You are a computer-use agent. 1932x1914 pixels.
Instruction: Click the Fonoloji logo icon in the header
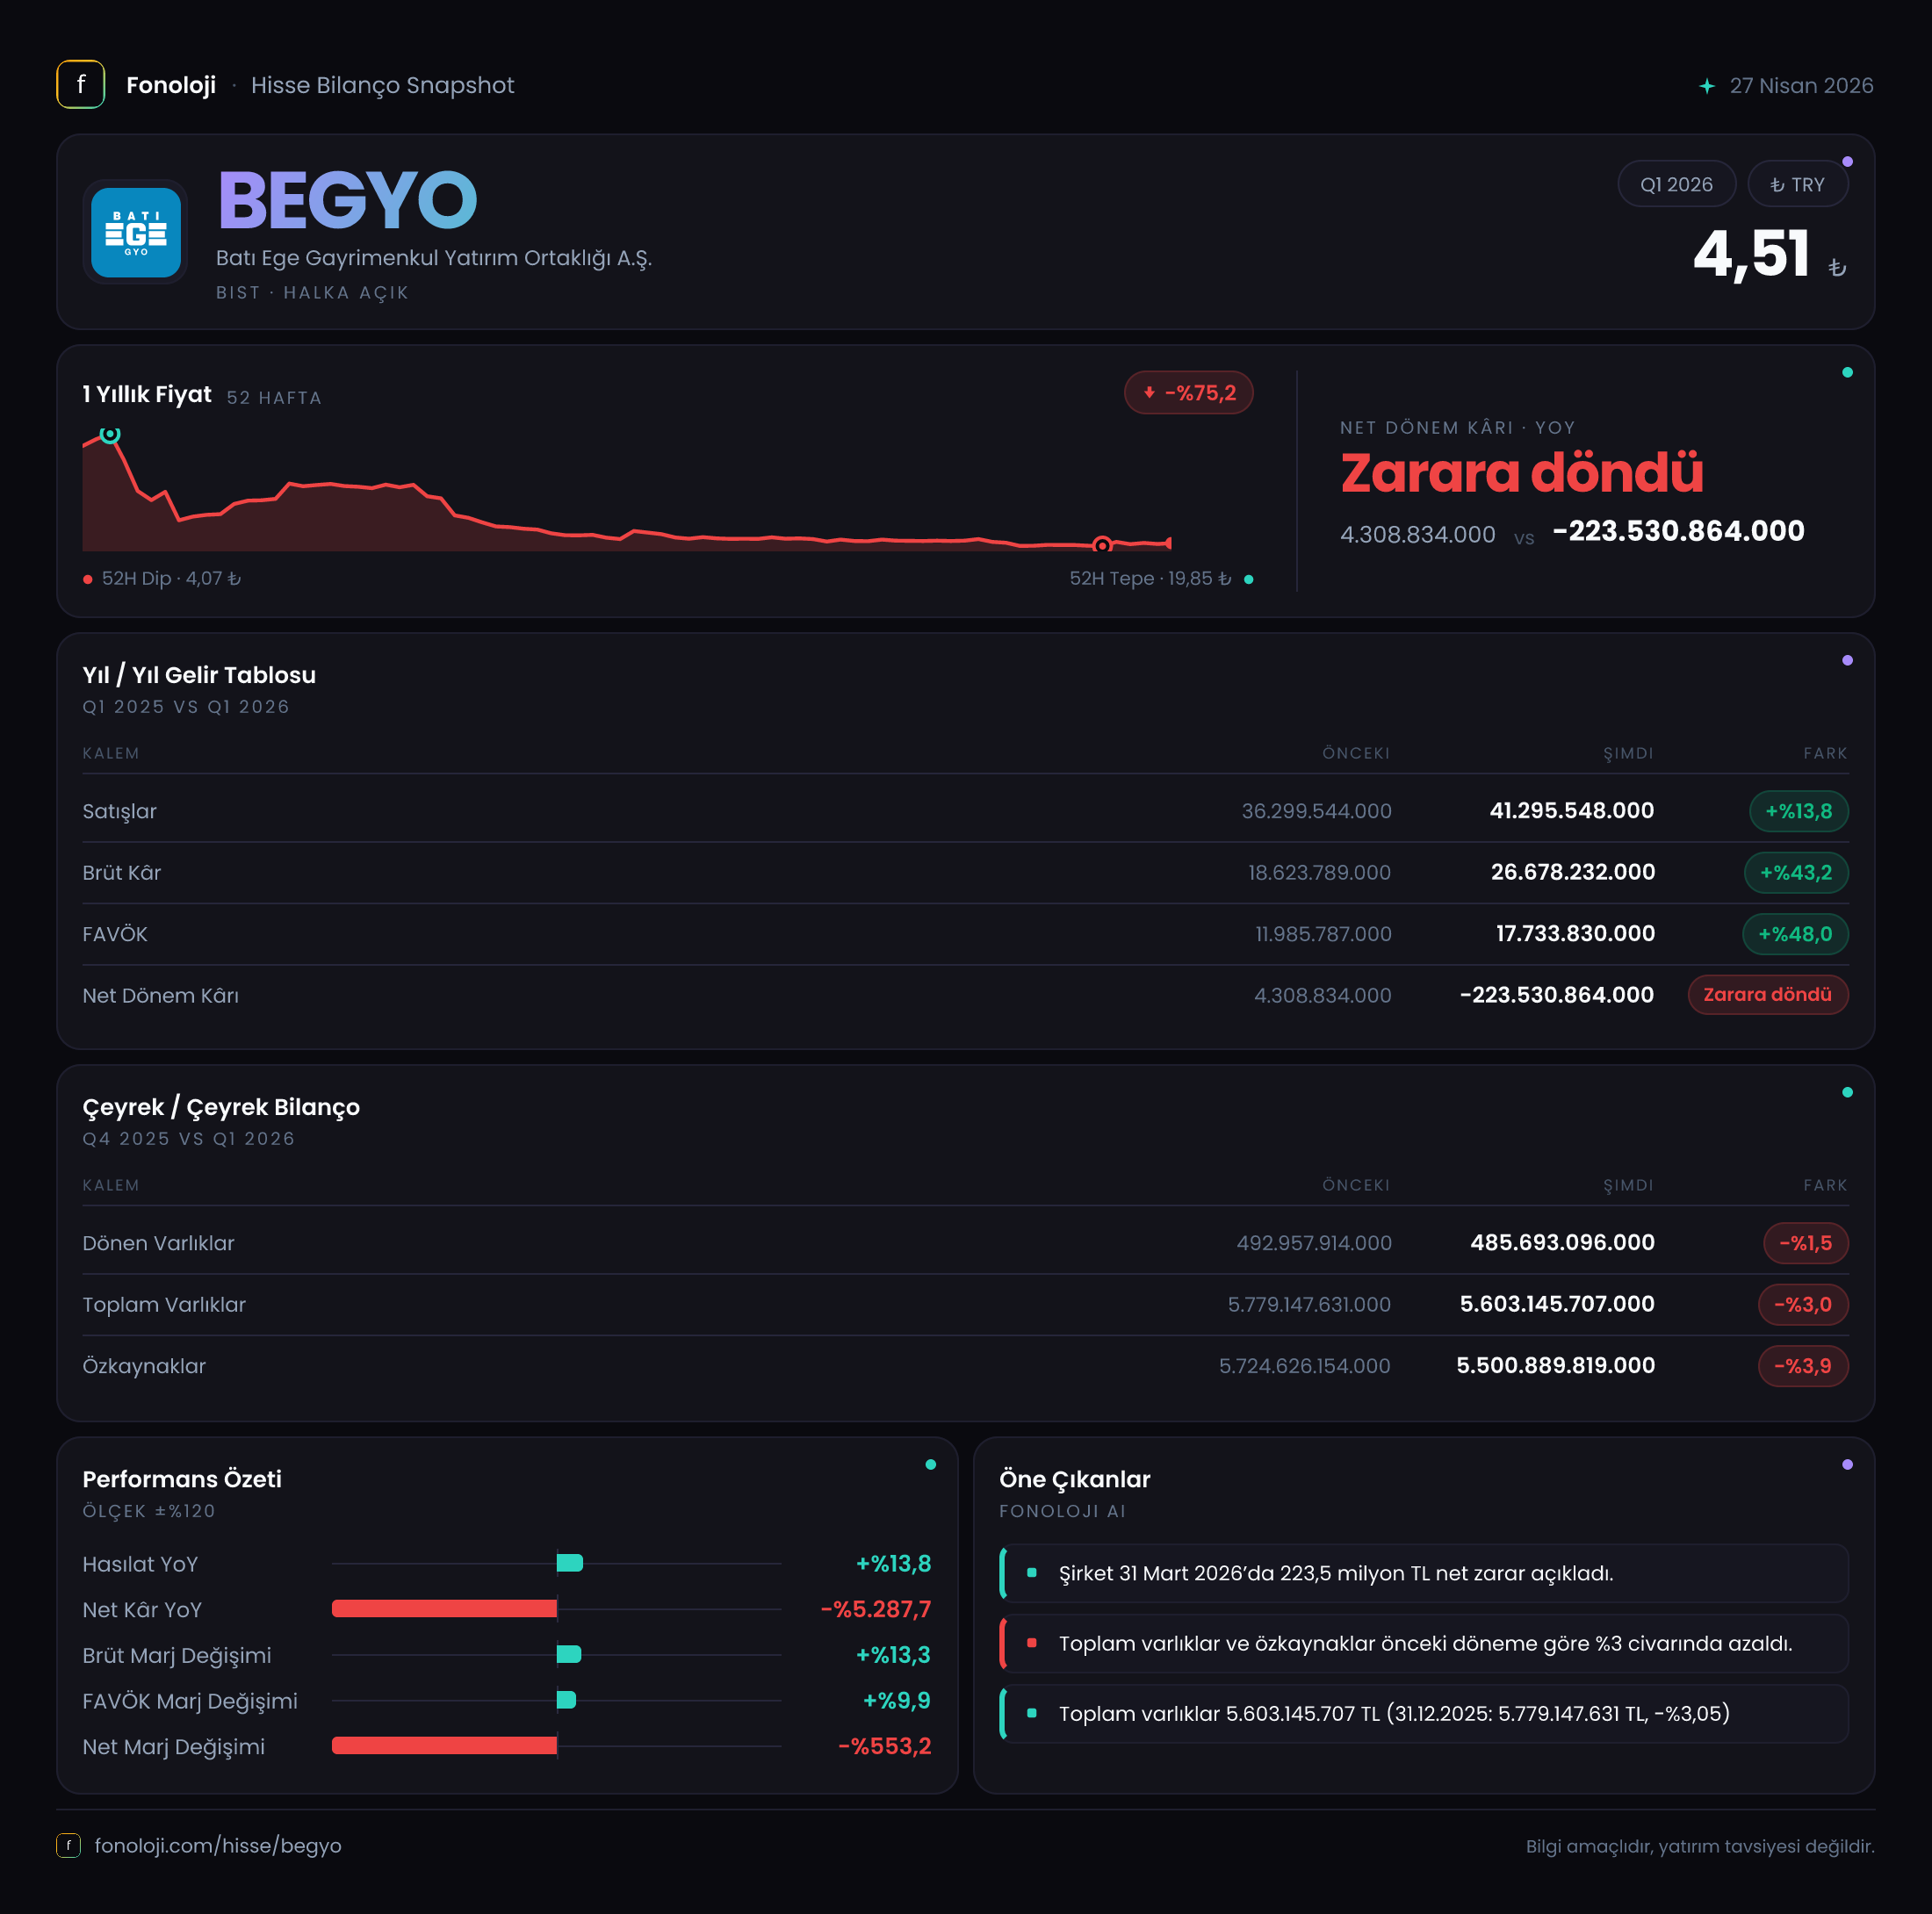80,85
